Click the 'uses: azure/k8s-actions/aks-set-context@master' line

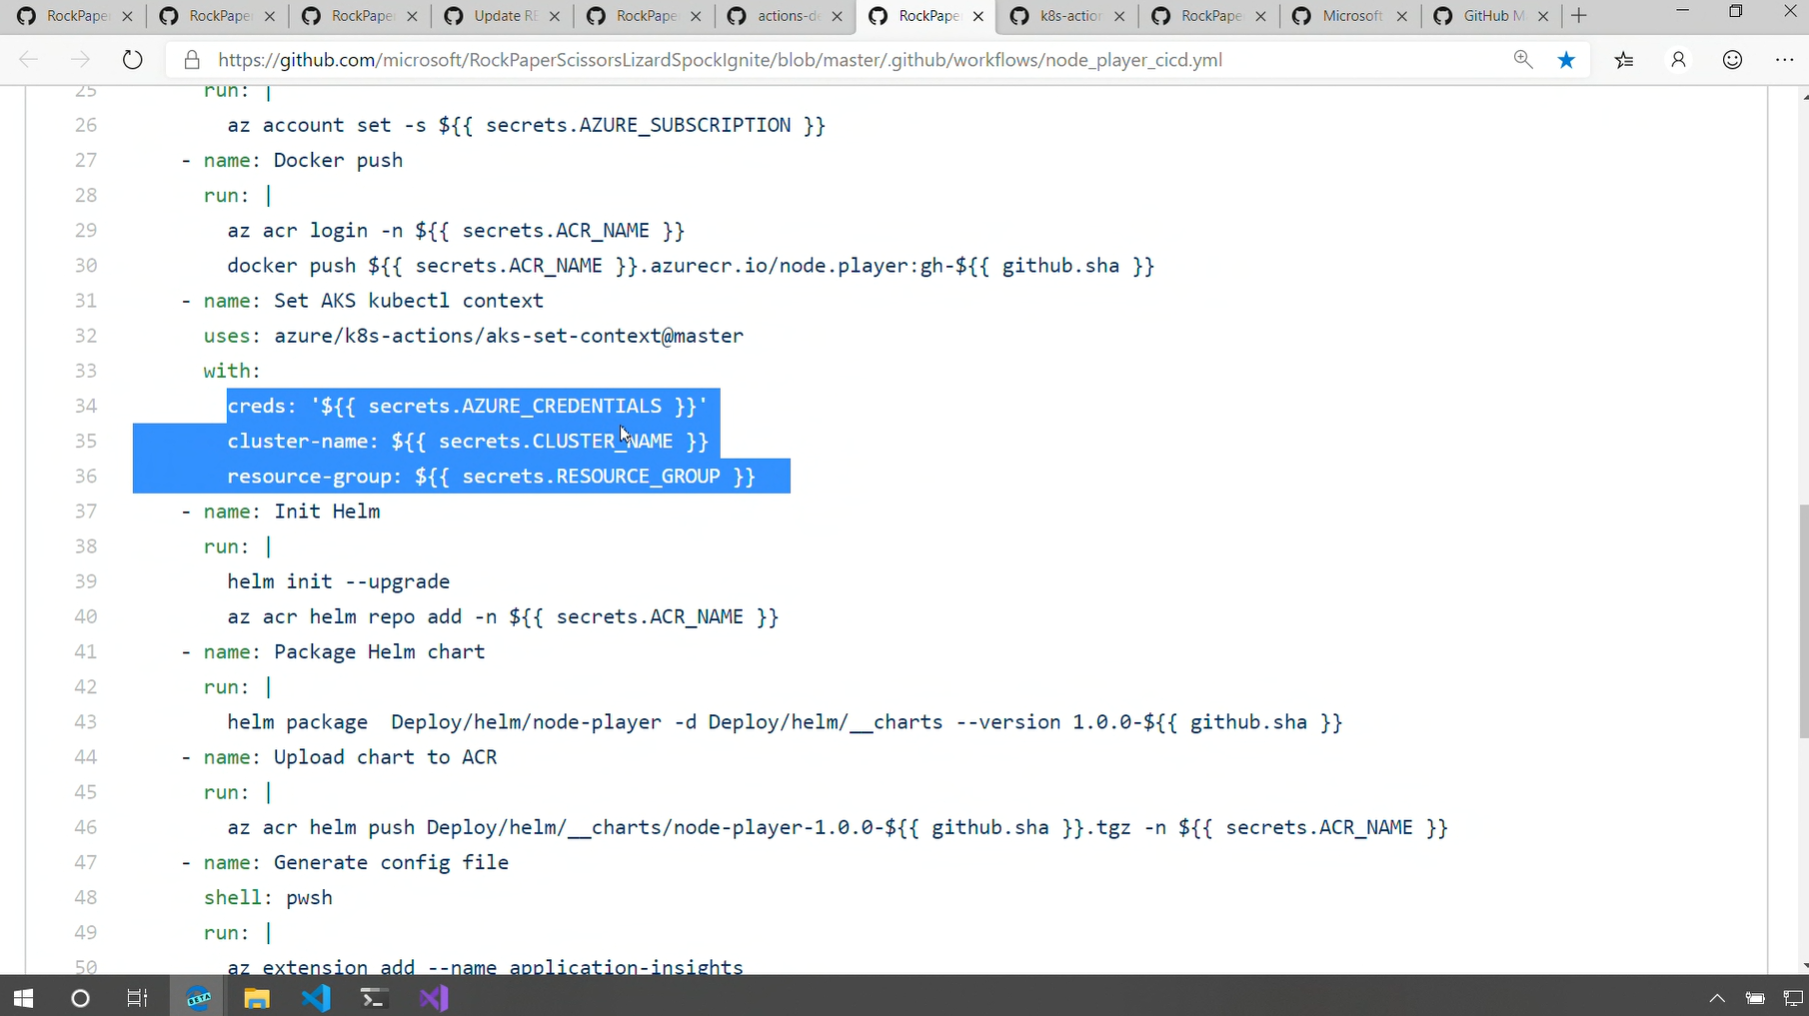[474, 336]
